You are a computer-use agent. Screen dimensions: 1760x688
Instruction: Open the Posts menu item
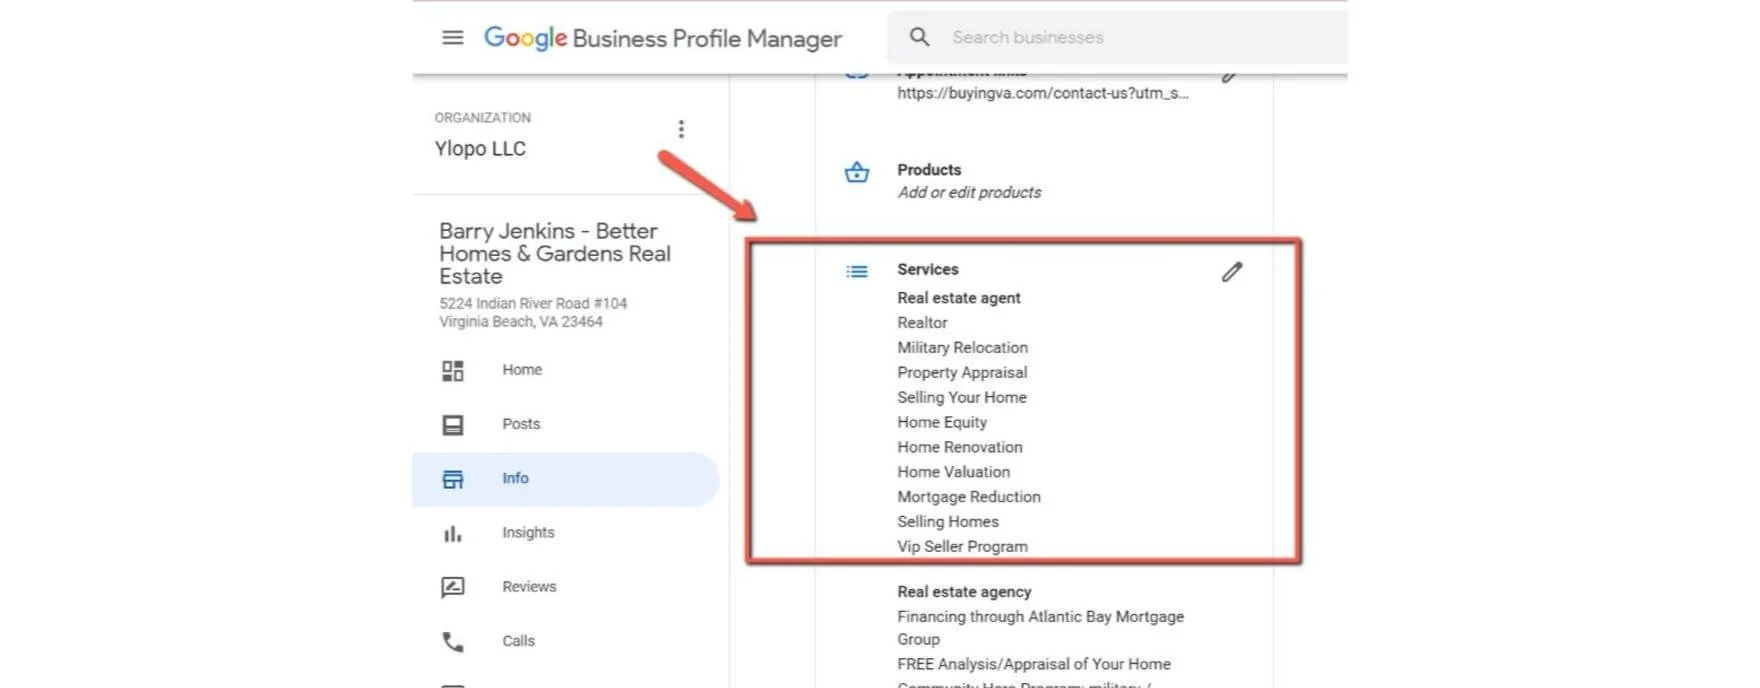coord(521,424)
